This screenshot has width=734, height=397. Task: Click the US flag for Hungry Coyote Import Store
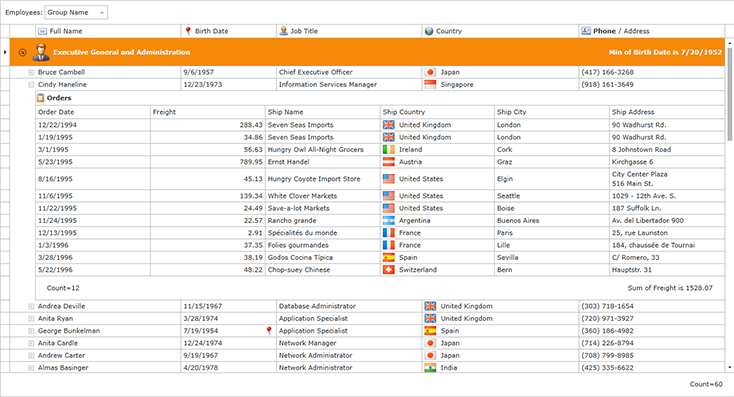(389, 179)
